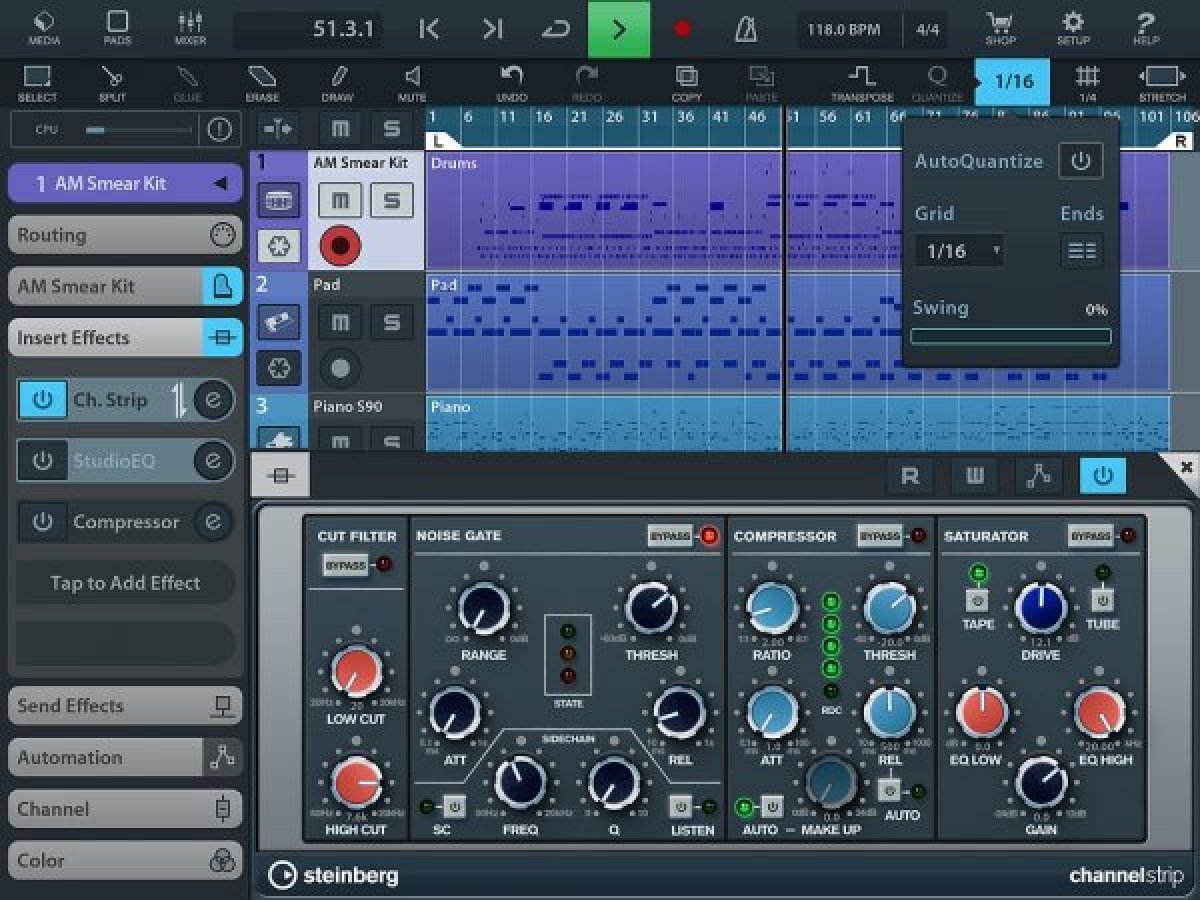Open the Pads panel
This screenshot has width=1200, height=900.
[117, 28]
